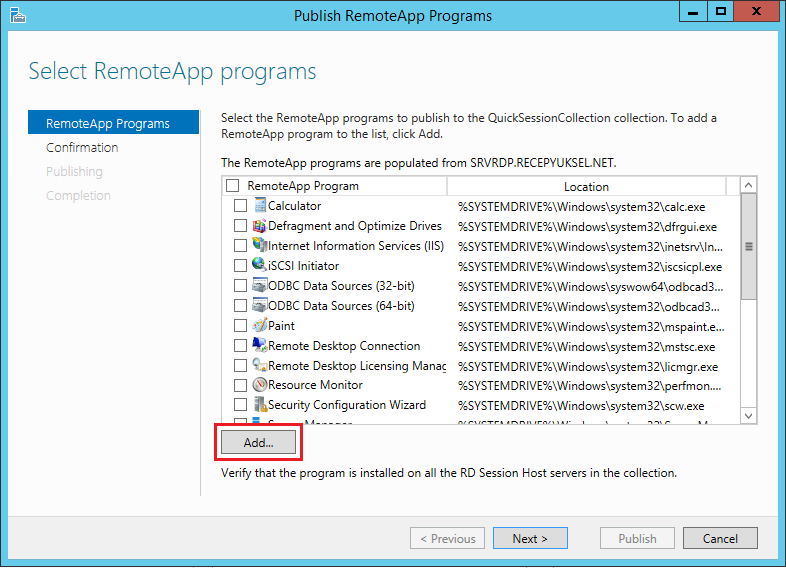Select the Calculator program name
Viewport: 786px width, 568px height.
tap(294, 206)
